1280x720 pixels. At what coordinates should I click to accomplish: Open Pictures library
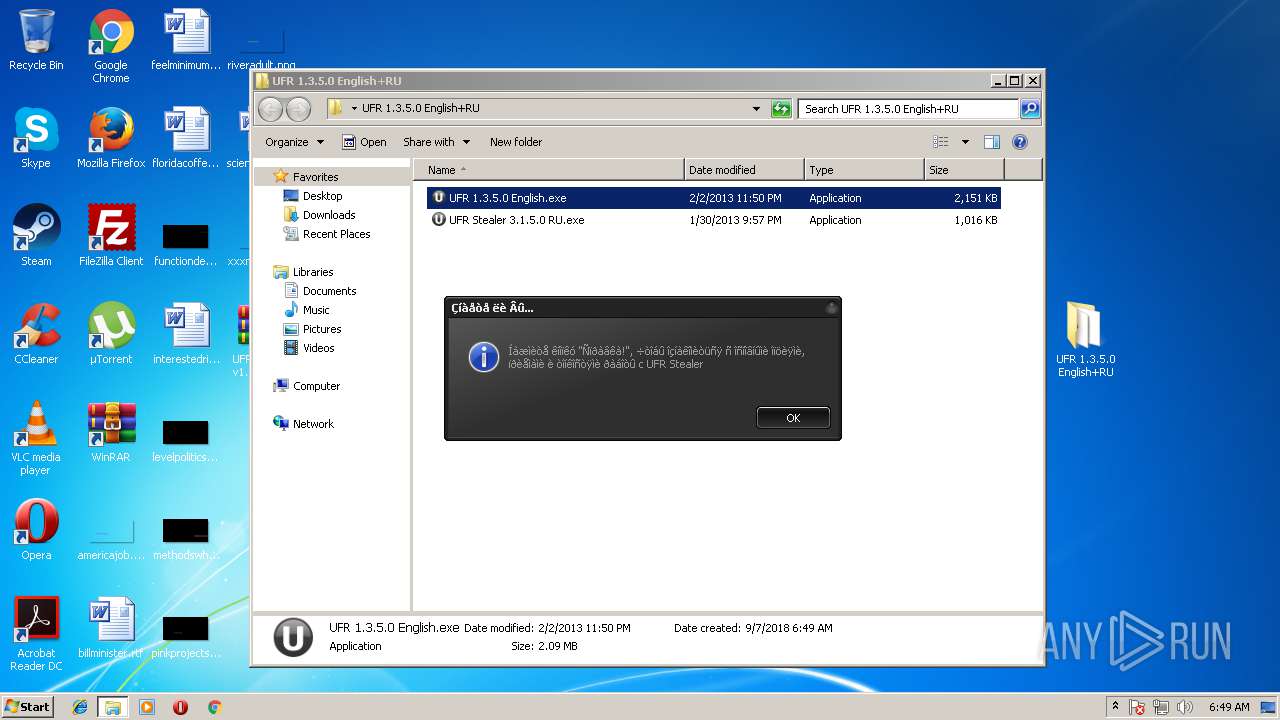tap(322, 329)
